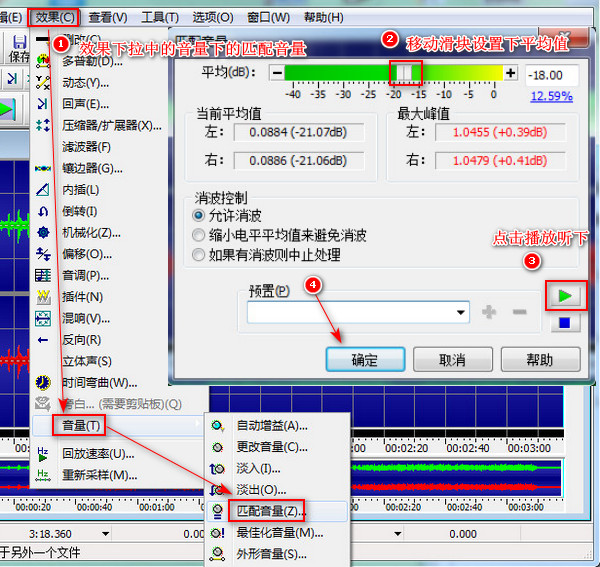Select 缩小电平平均值来避免消波 option
The height and width of the screenshot is (567, 600).
198,235
